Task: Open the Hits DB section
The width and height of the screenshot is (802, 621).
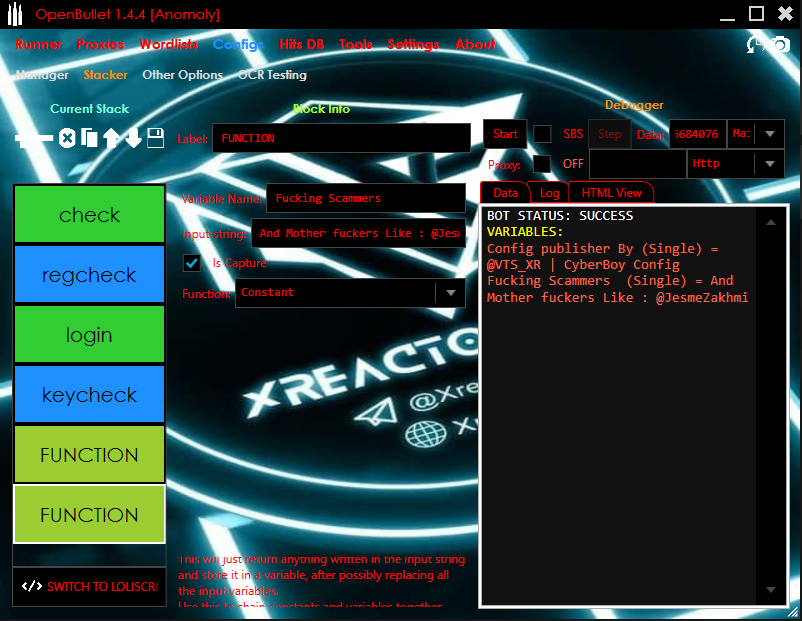Action: [302, 45]
